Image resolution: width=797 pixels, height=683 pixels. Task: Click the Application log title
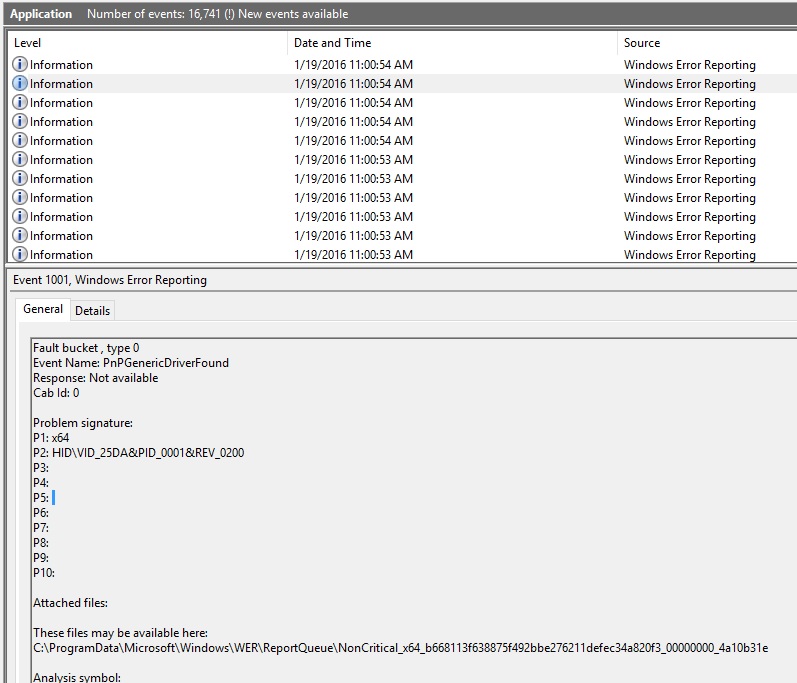[41, 14]
